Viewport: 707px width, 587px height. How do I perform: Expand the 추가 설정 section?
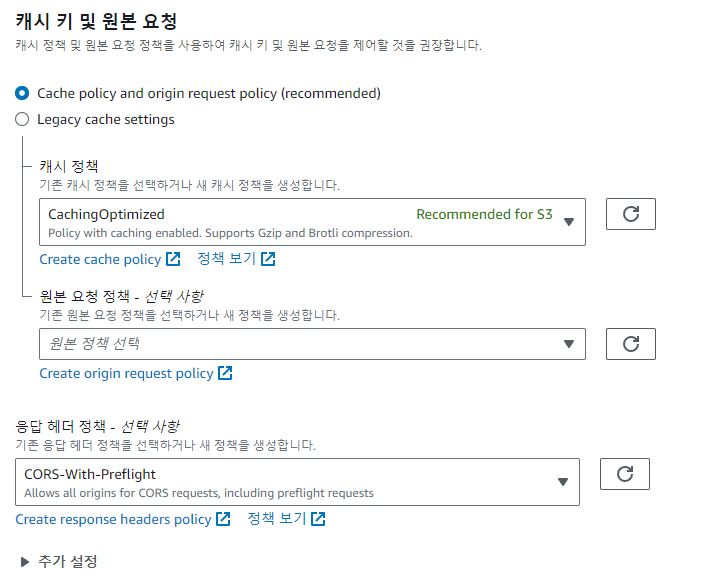pos(25,562)
